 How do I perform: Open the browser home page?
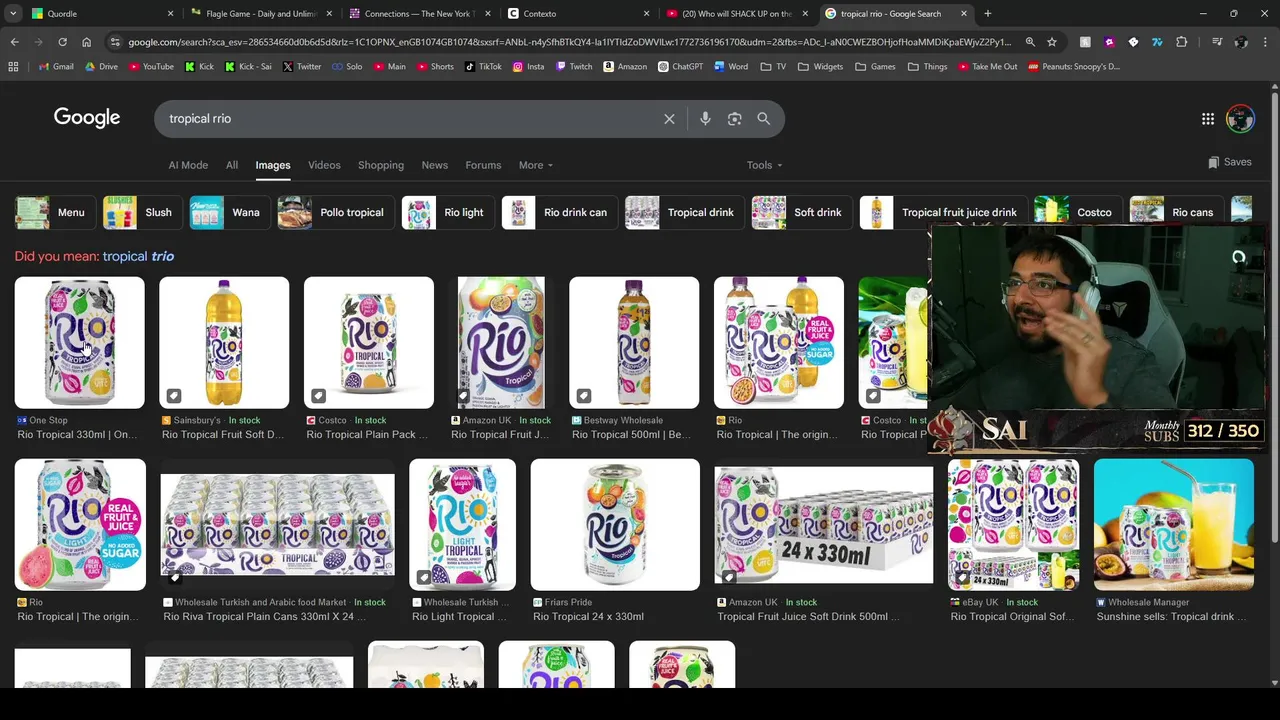tap(86, 42)
